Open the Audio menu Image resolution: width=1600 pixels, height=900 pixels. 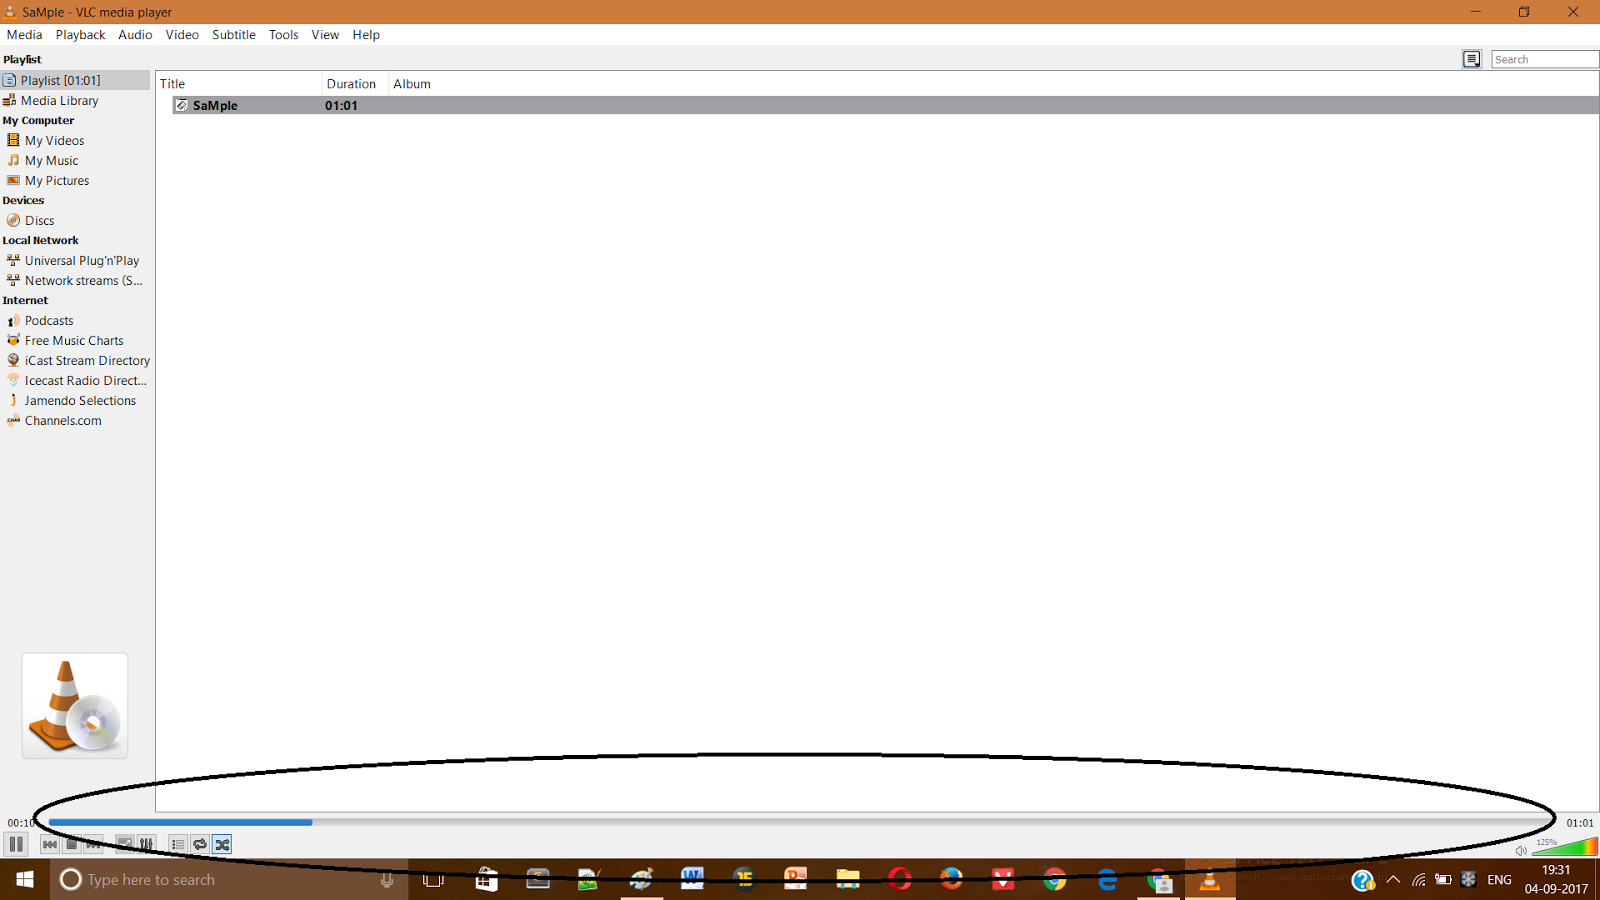[x=135, y=35]
